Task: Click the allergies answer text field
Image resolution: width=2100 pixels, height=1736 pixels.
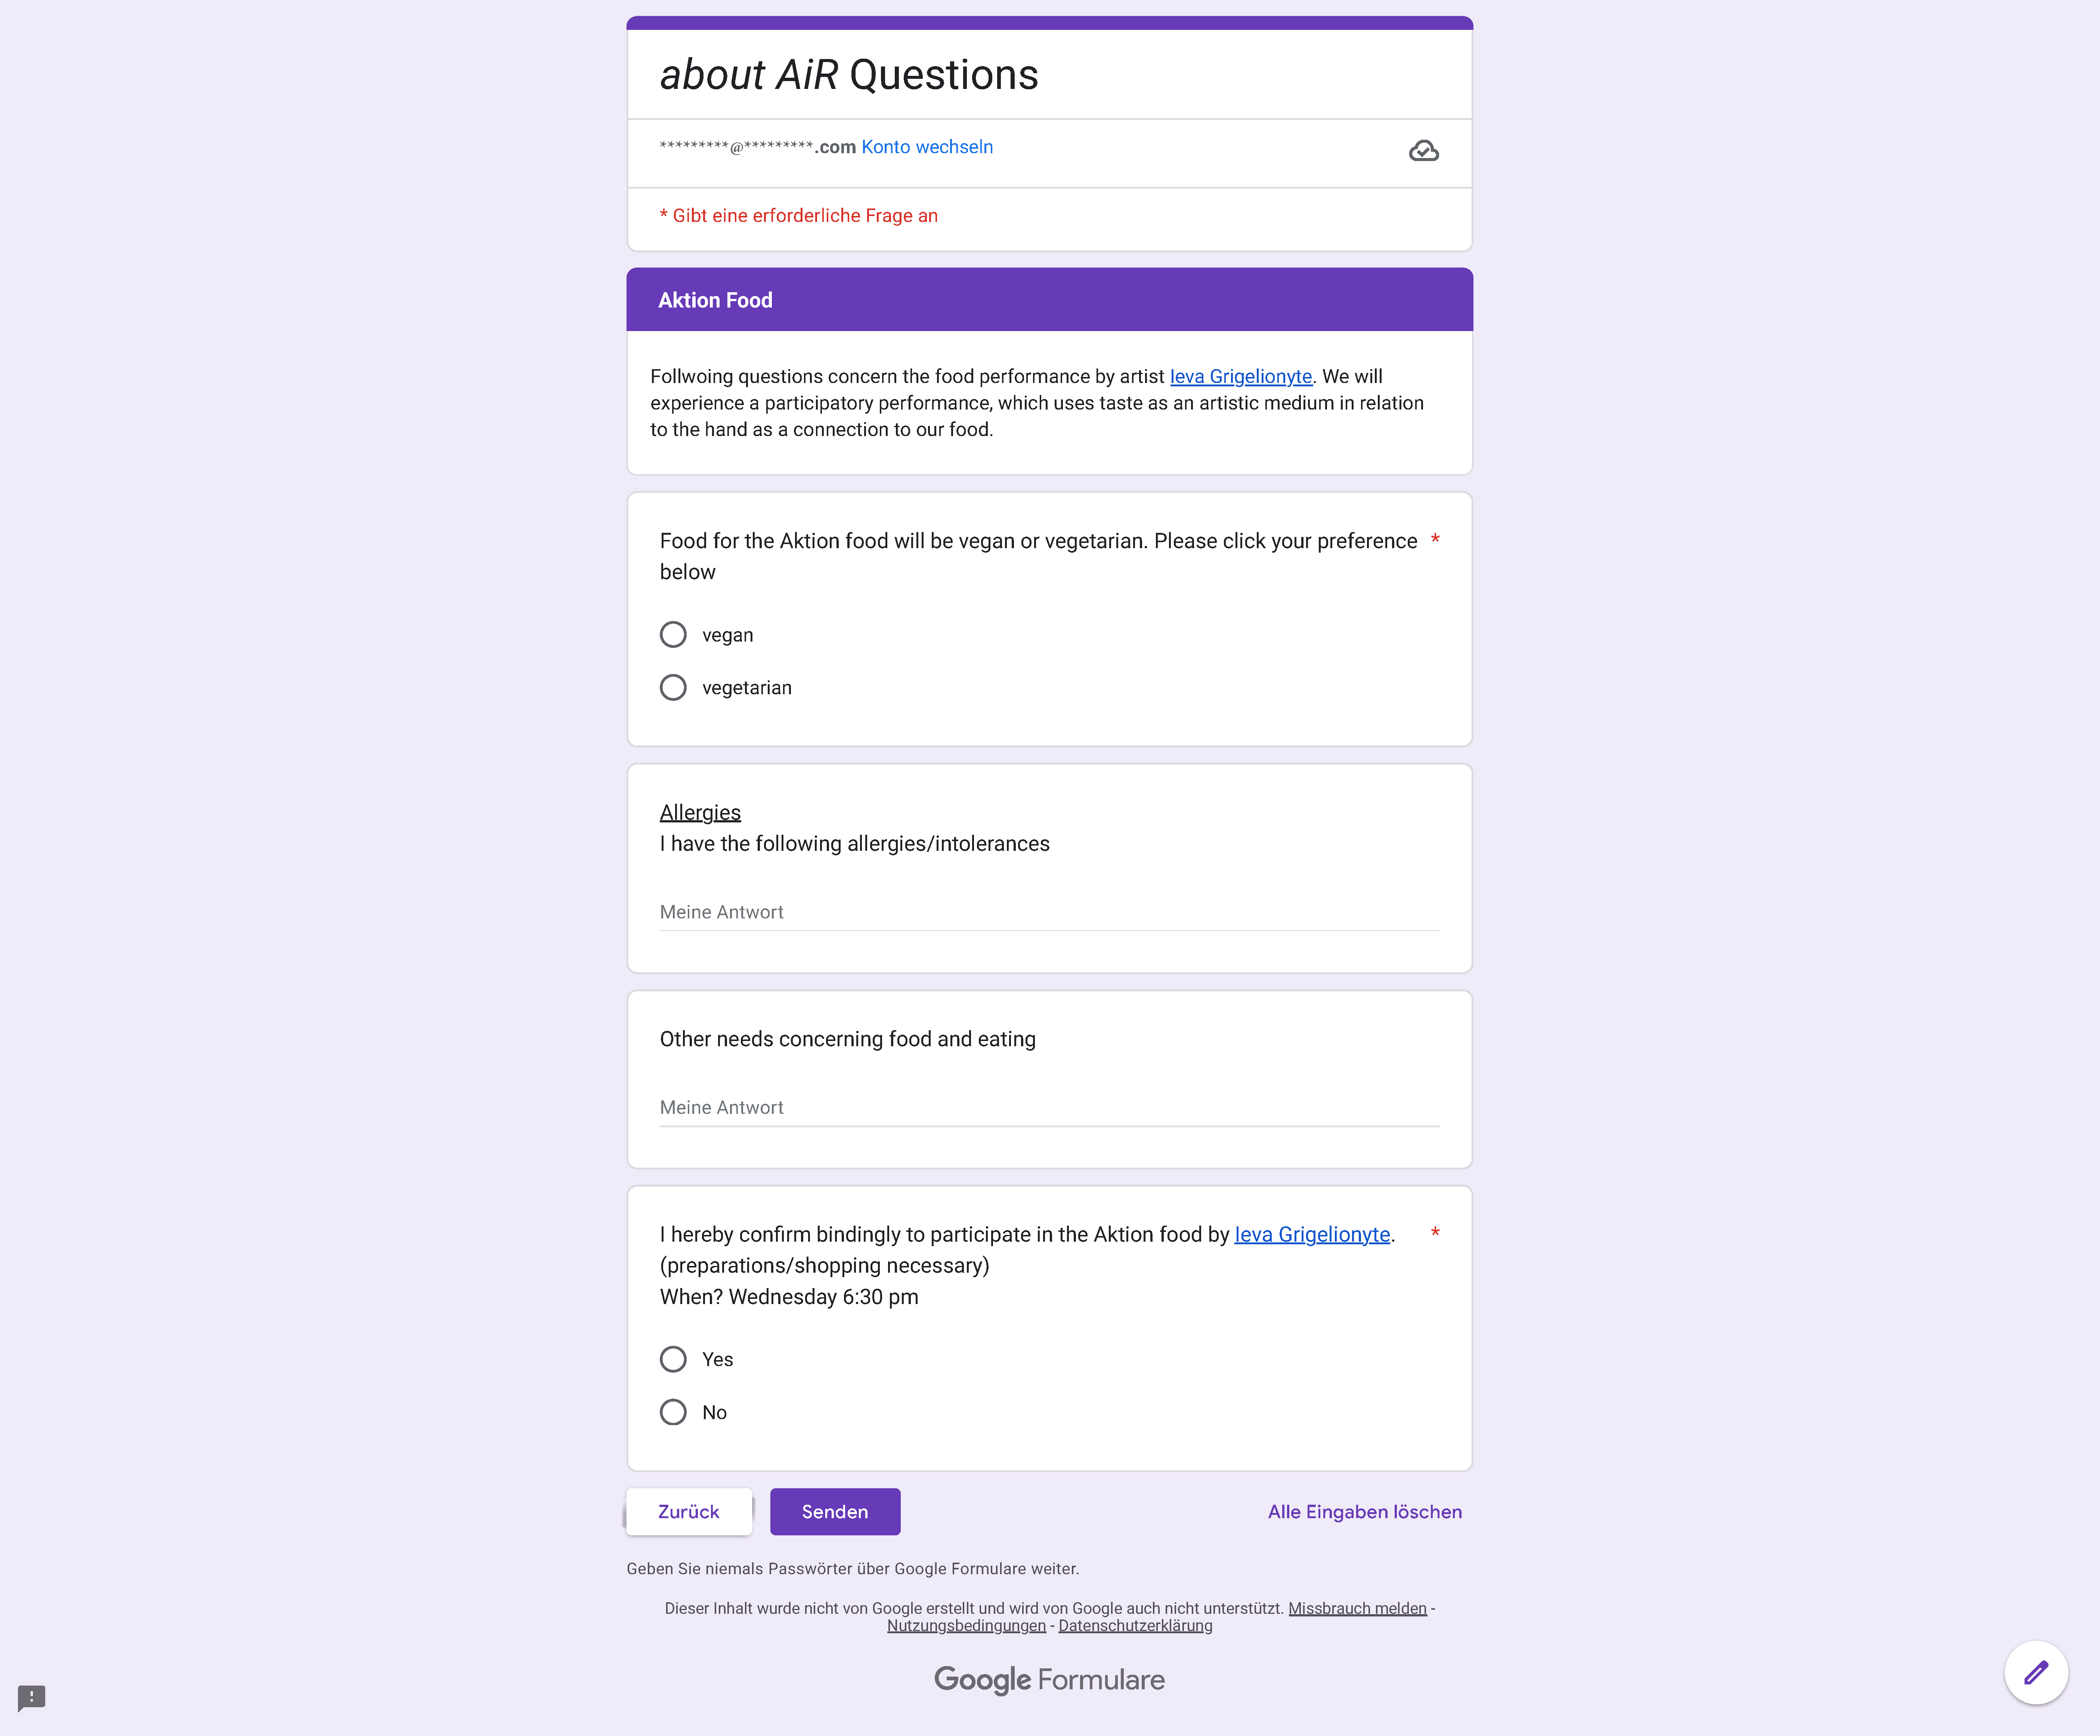Action: coord(1049,912)
